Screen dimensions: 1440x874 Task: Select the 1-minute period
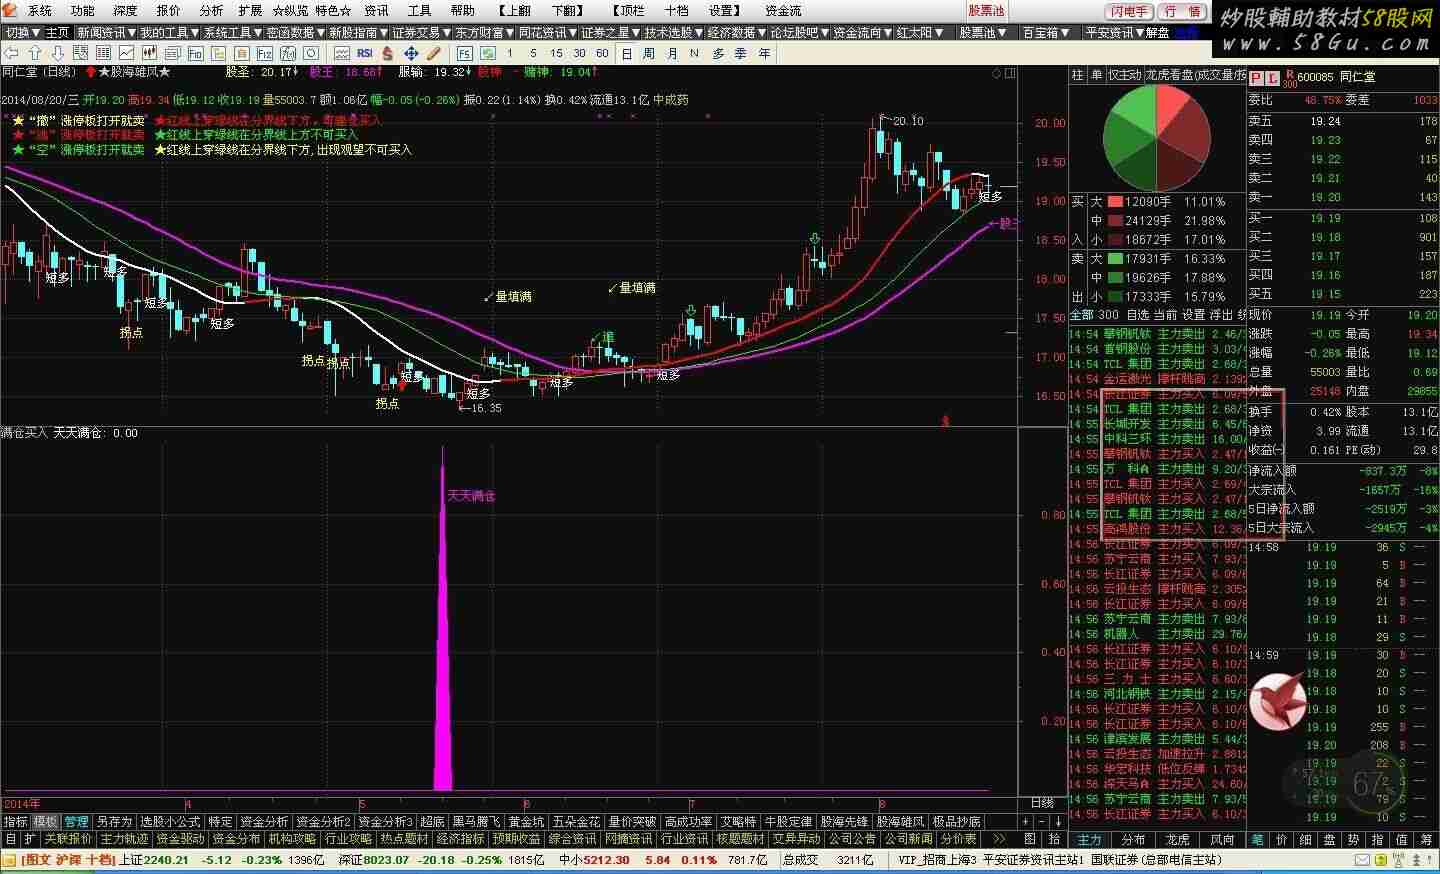[x=510, y=53]
